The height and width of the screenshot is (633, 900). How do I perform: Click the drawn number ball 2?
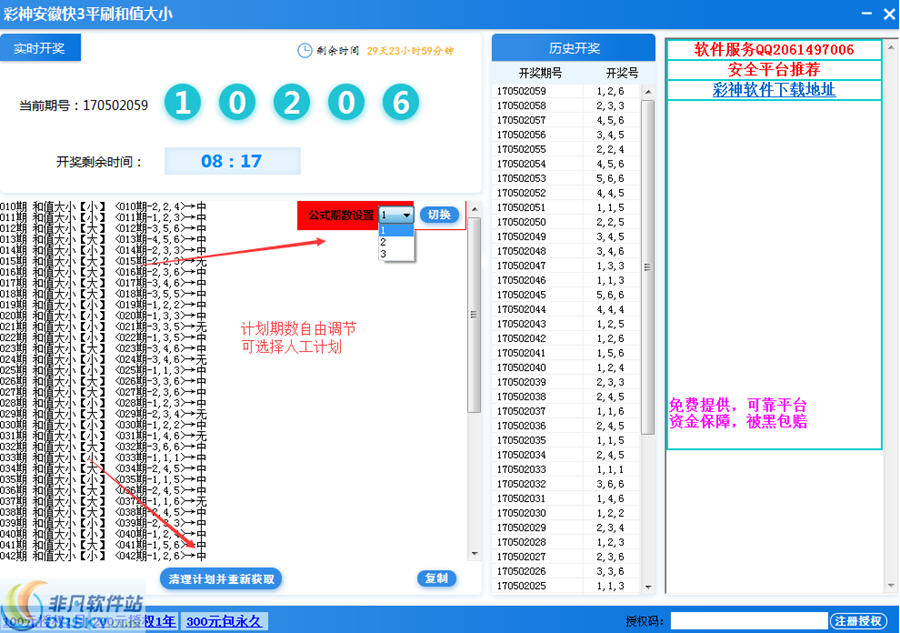click(292, 103)
